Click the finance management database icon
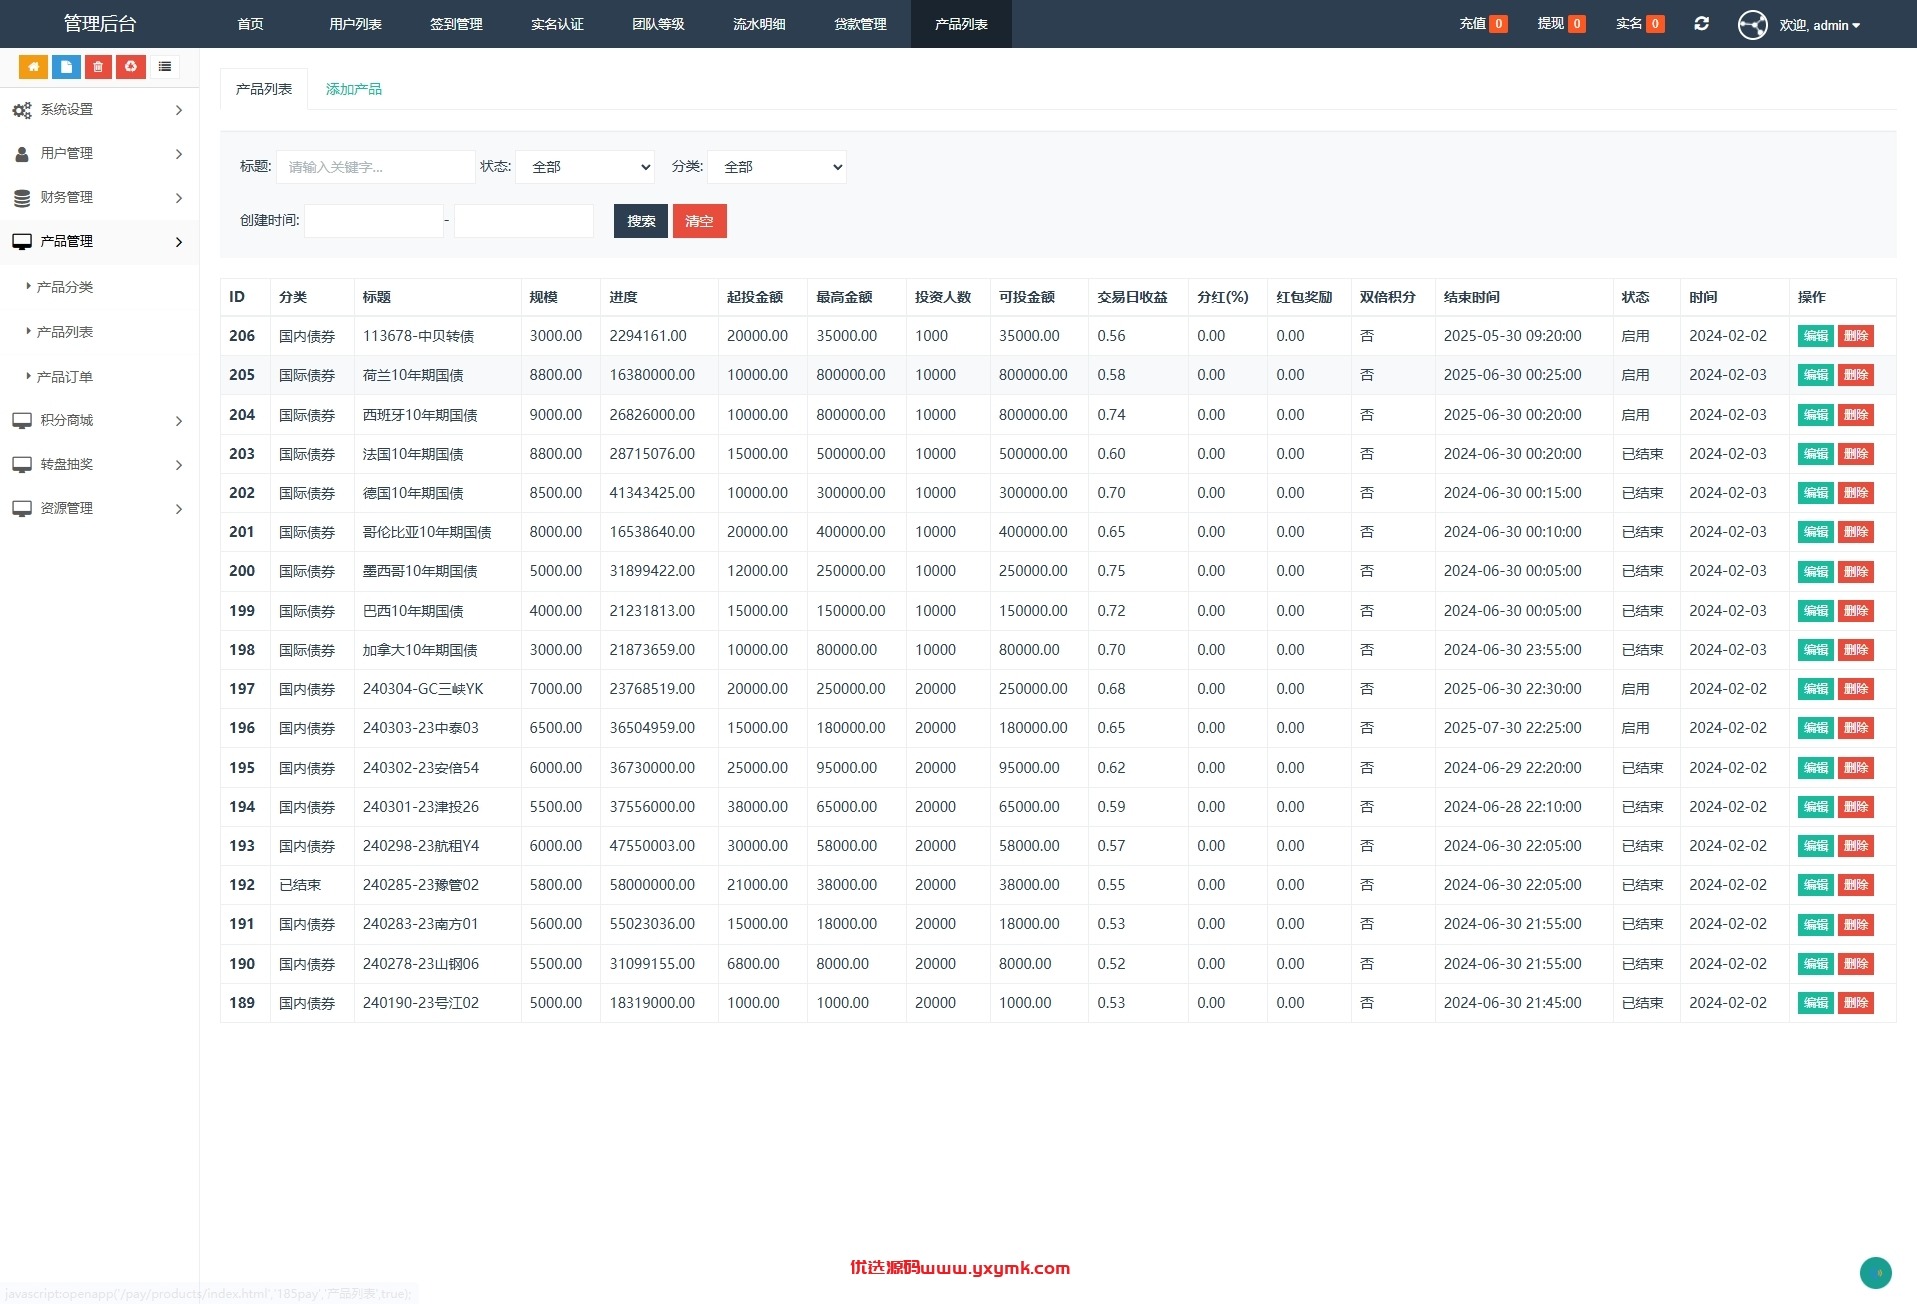This screenshot has height=1304, width=1917. 22,198
